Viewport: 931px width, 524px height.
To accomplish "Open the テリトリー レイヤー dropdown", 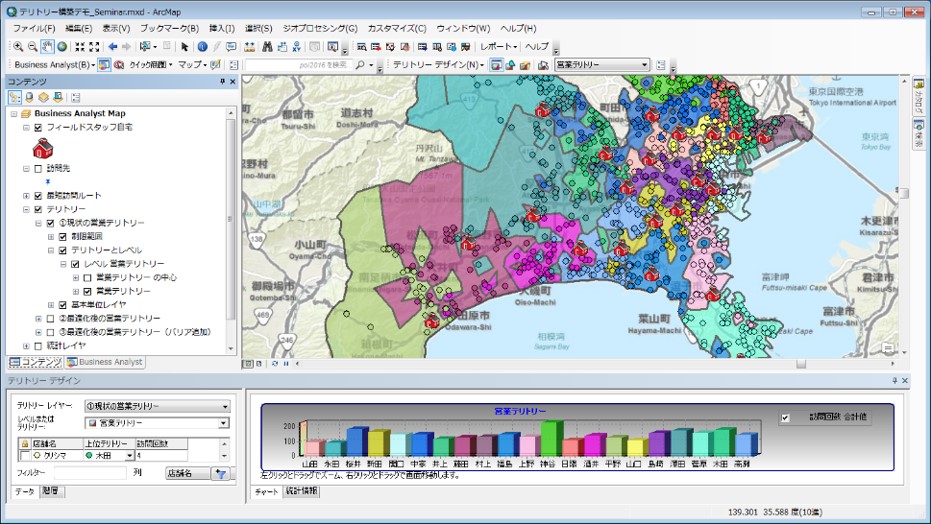I will (x=157, y=407).
